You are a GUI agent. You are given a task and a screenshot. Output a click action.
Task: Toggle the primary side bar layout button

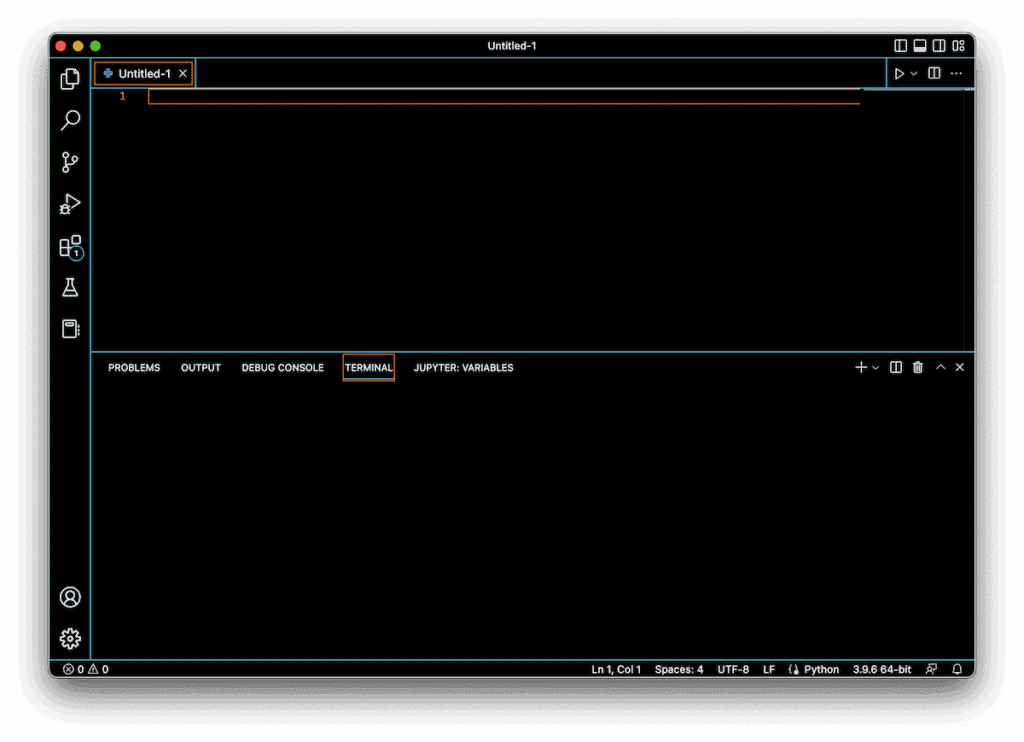[901, 46]
